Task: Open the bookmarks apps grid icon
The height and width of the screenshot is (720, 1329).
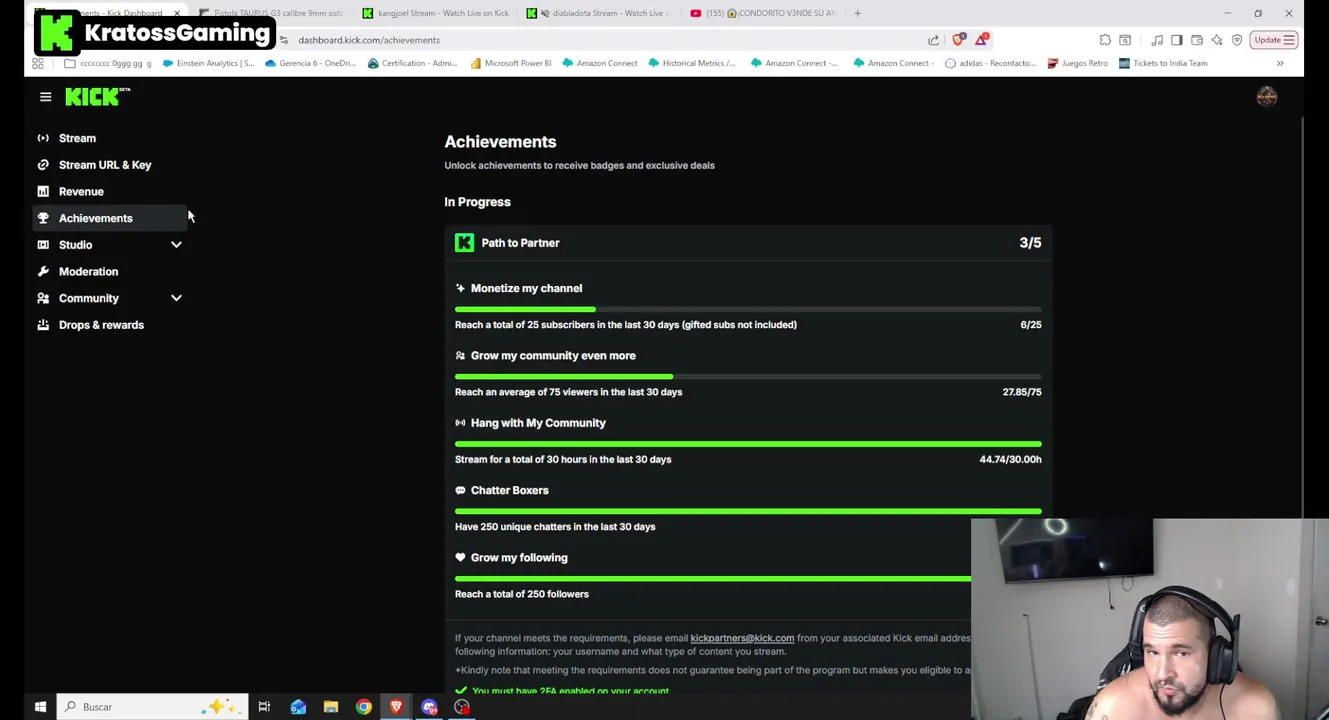Action: [38, 63]
